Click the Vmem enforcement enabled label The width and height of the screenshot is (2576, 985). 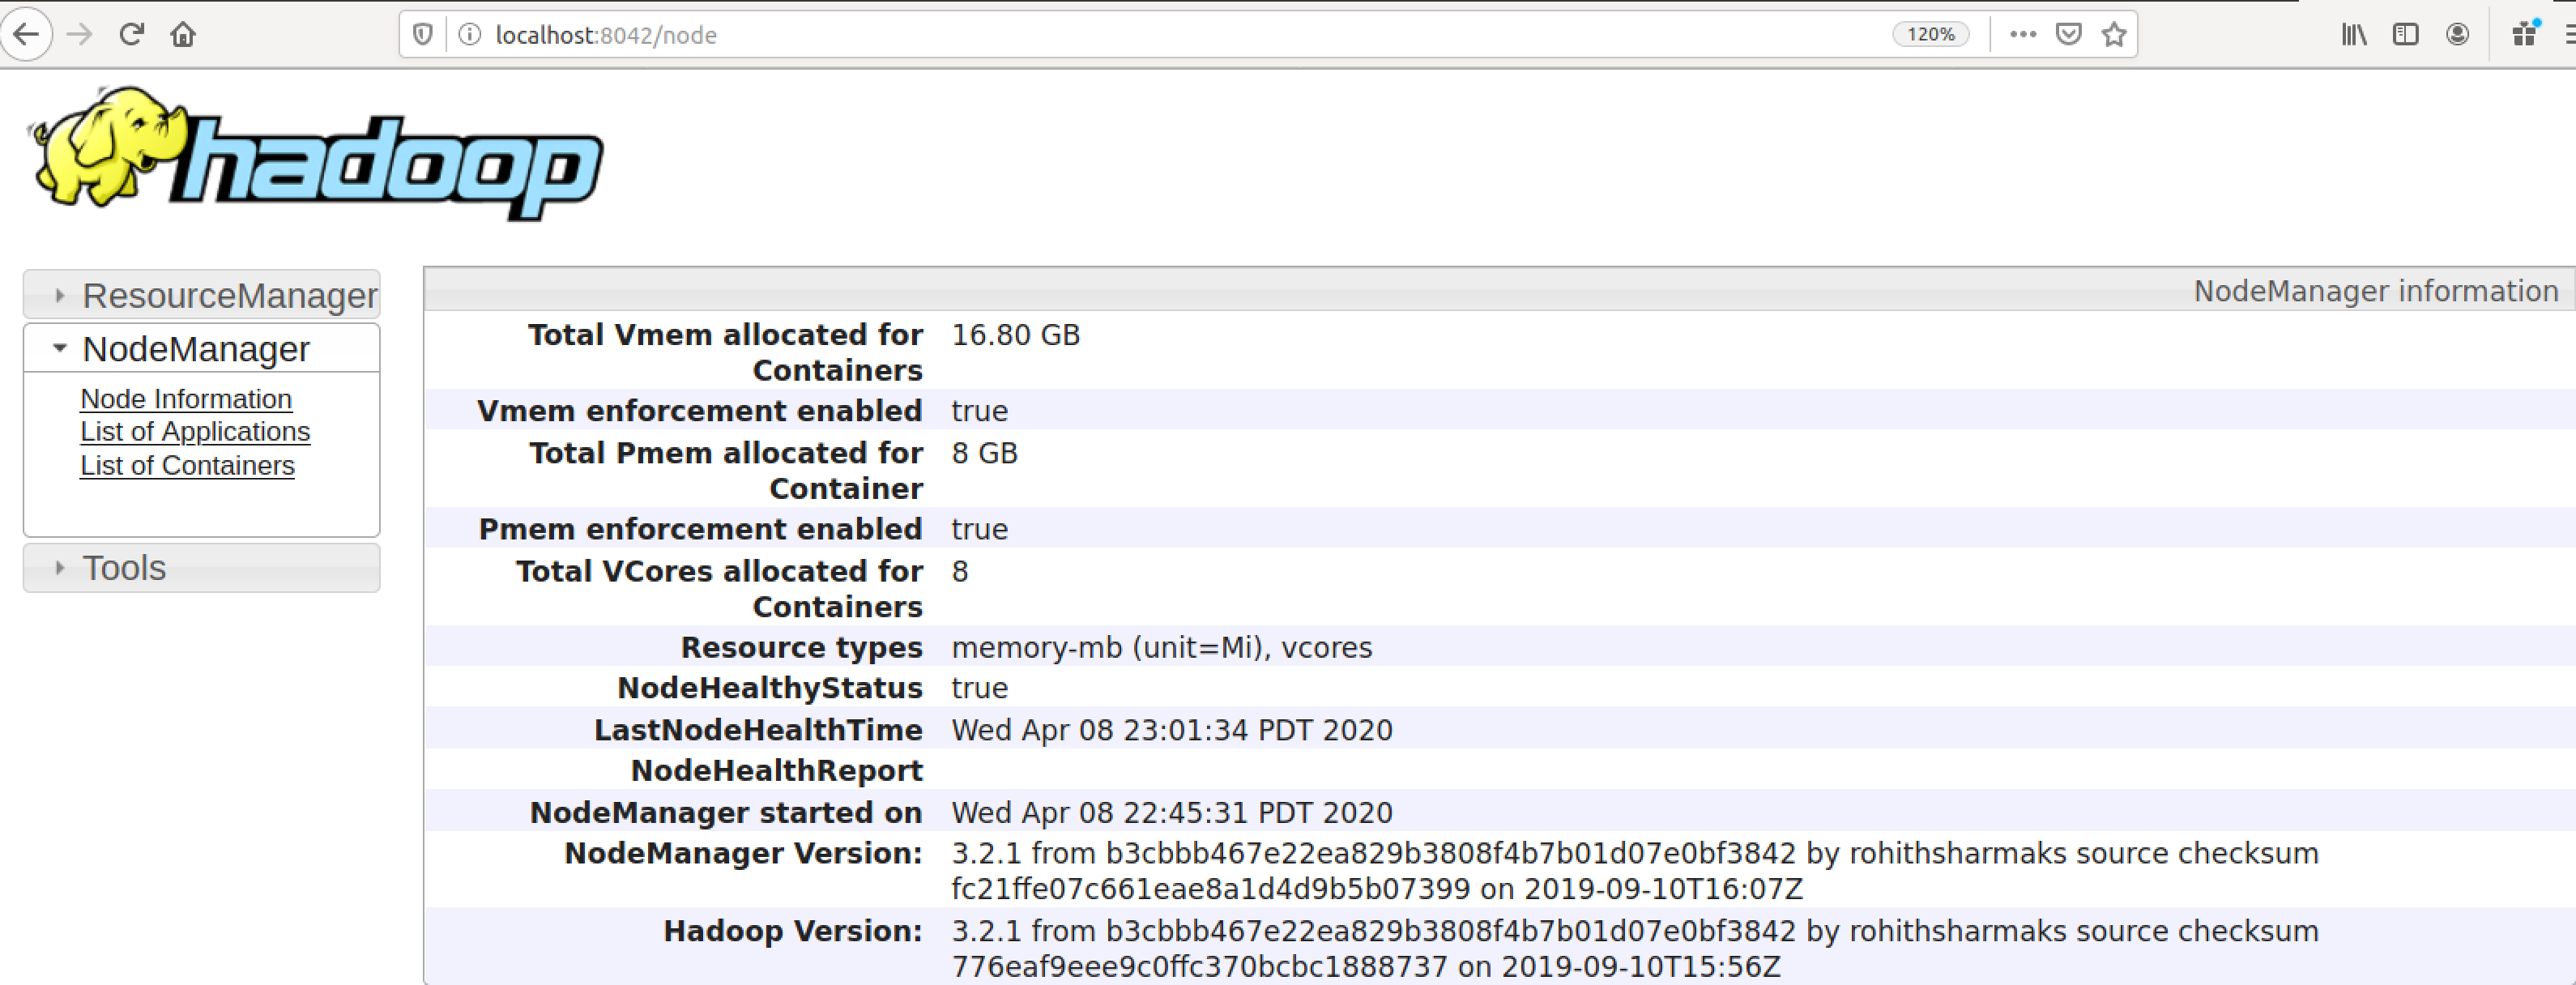coord(699,411)
